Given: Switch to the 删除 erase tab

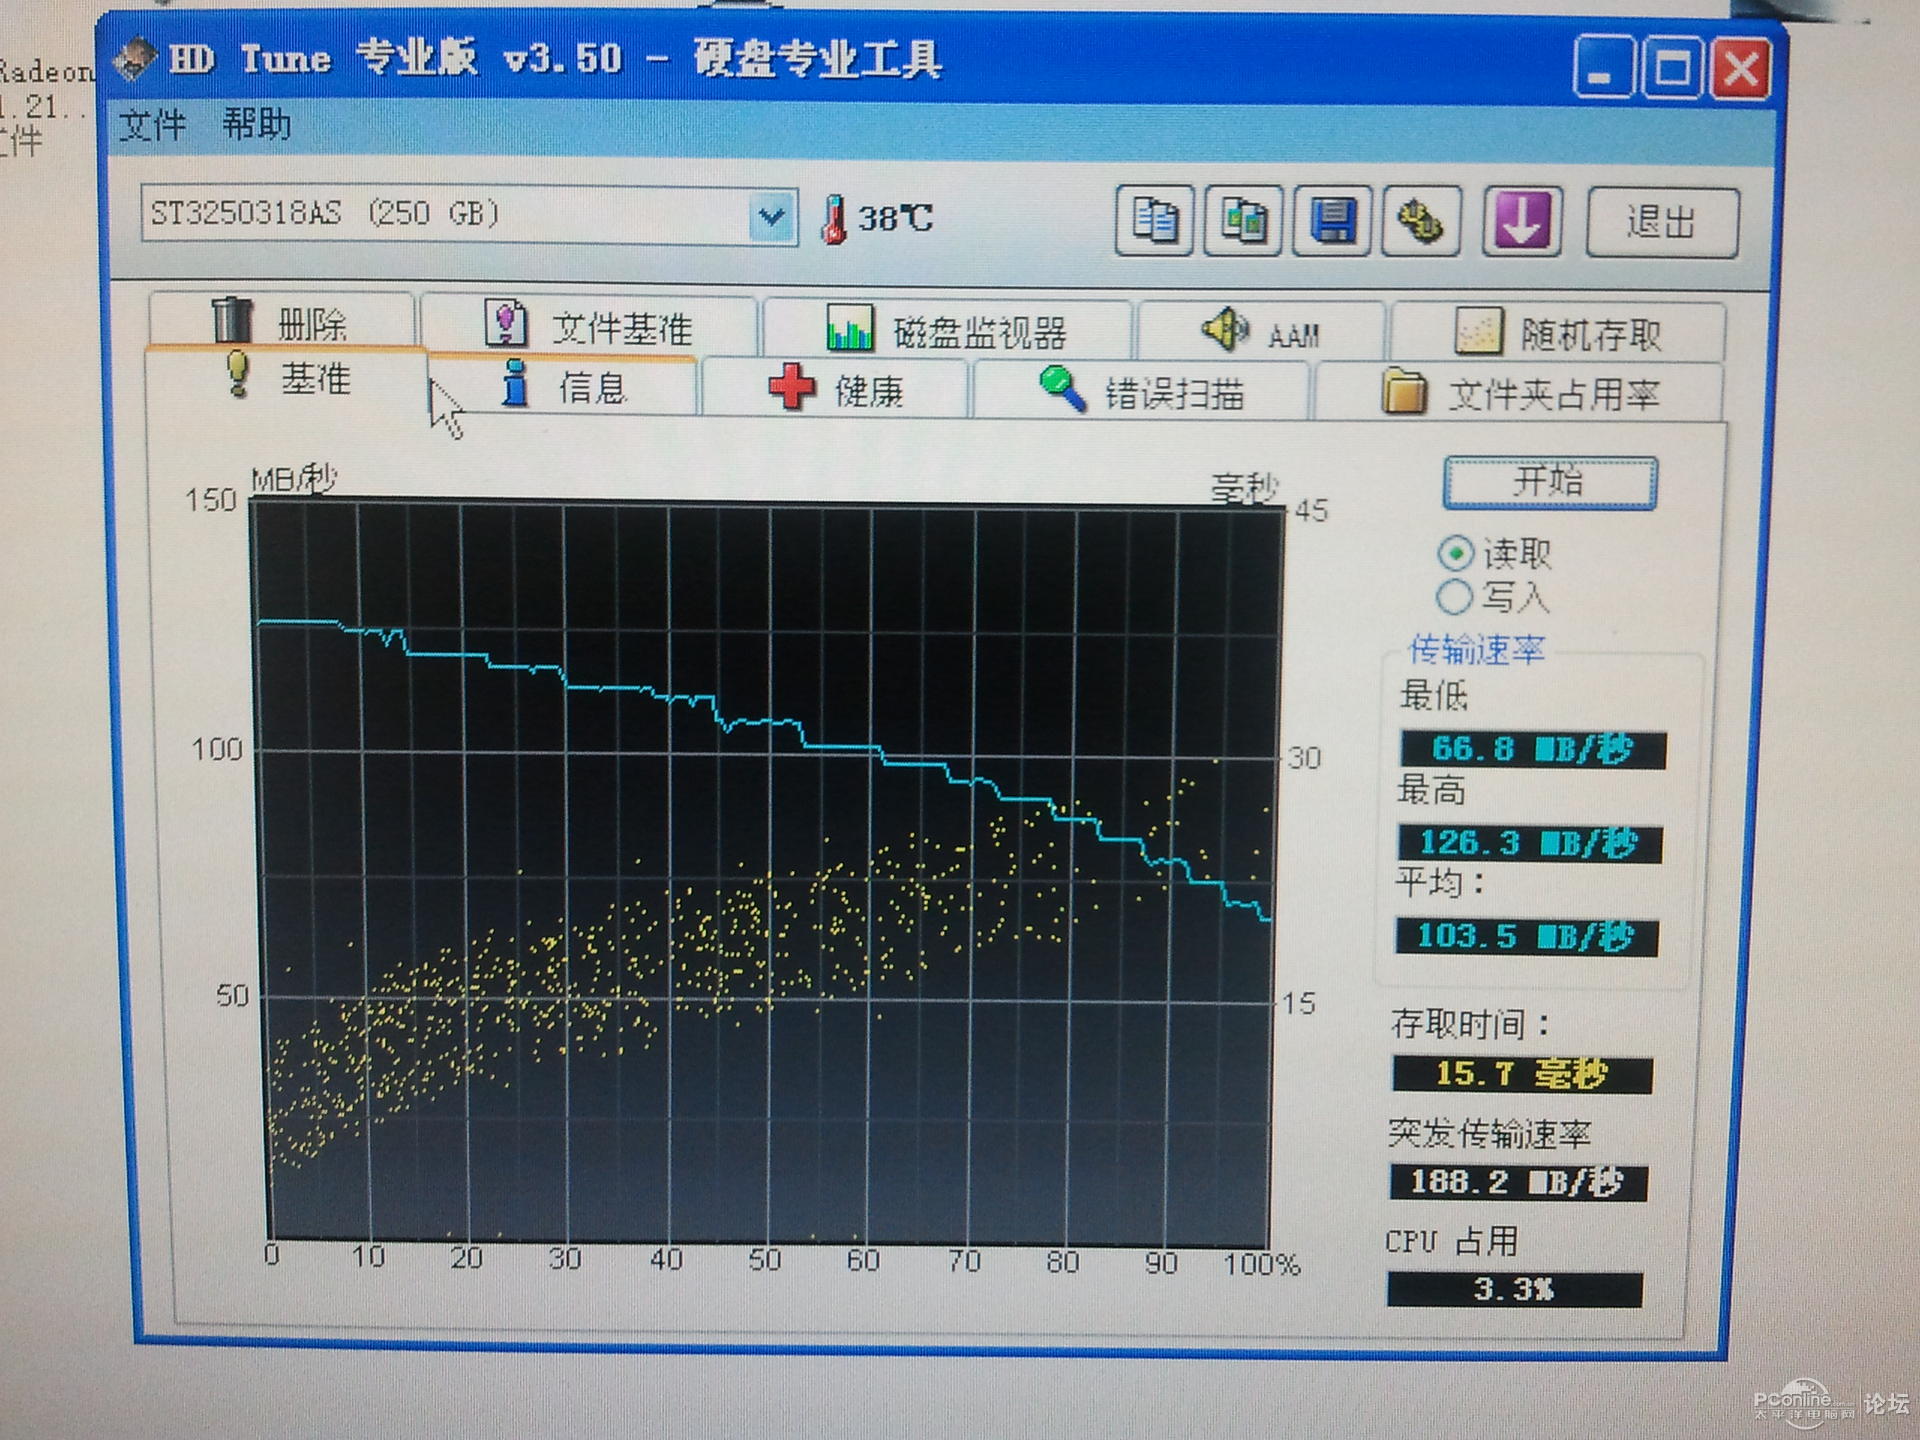Looking at the screenshot, I should [x=281, y=320].
